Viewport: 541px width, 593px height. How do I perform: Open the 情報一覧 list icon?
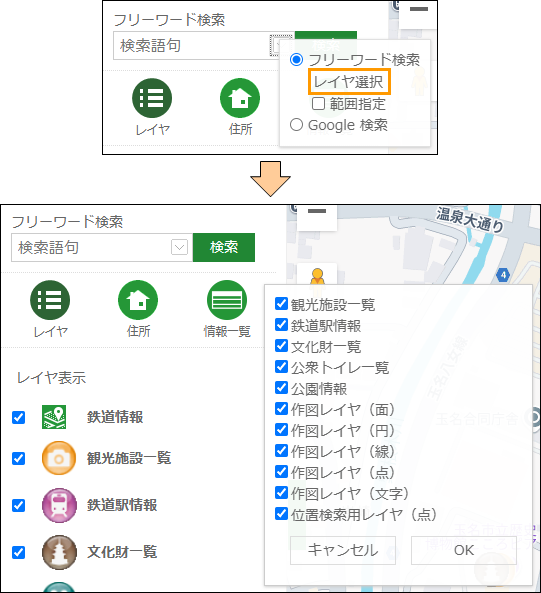tap(227, 300)
